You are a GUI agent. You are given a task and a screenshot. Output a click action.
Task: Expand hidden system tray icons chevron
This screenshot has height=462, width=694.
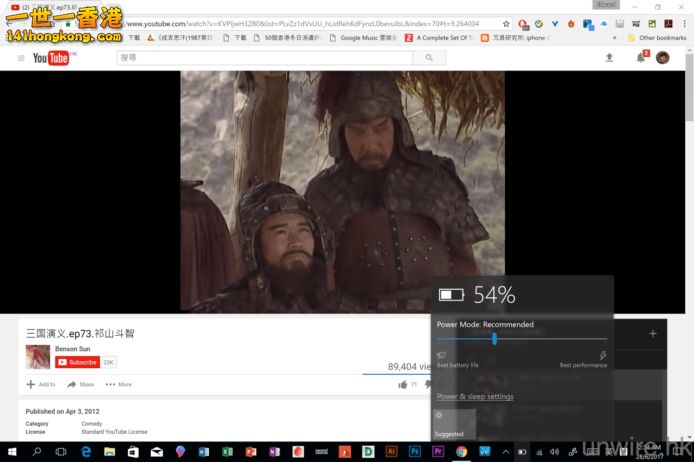[506, 452]
